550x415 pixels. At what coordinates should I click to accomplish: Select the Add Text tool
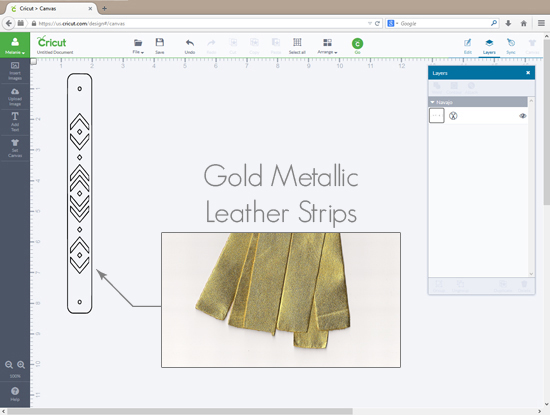[x=15, y=122]
